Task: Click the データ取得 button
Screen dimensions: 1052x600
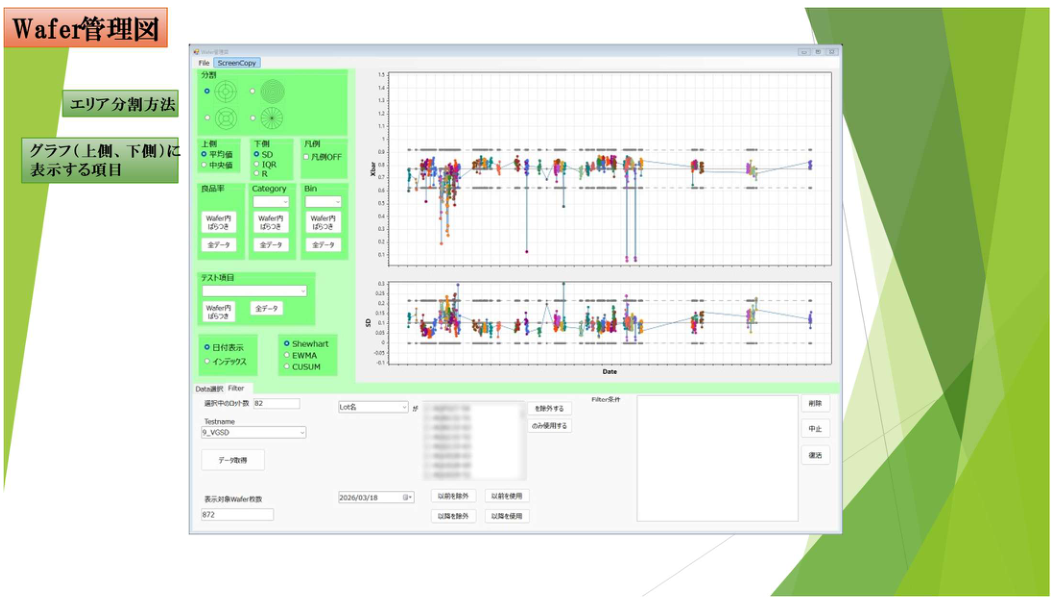Action: (233, 460)
